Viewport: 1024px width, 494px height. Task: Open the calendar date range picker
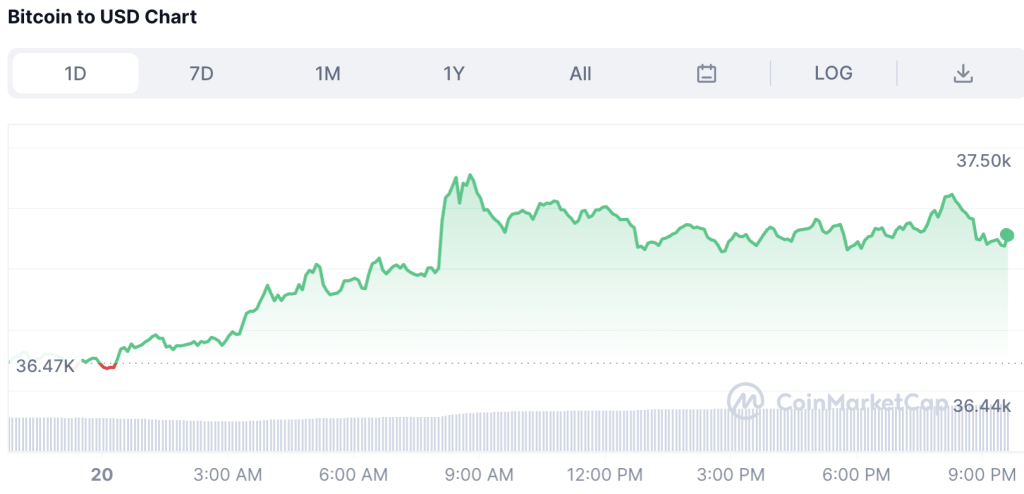707,73
